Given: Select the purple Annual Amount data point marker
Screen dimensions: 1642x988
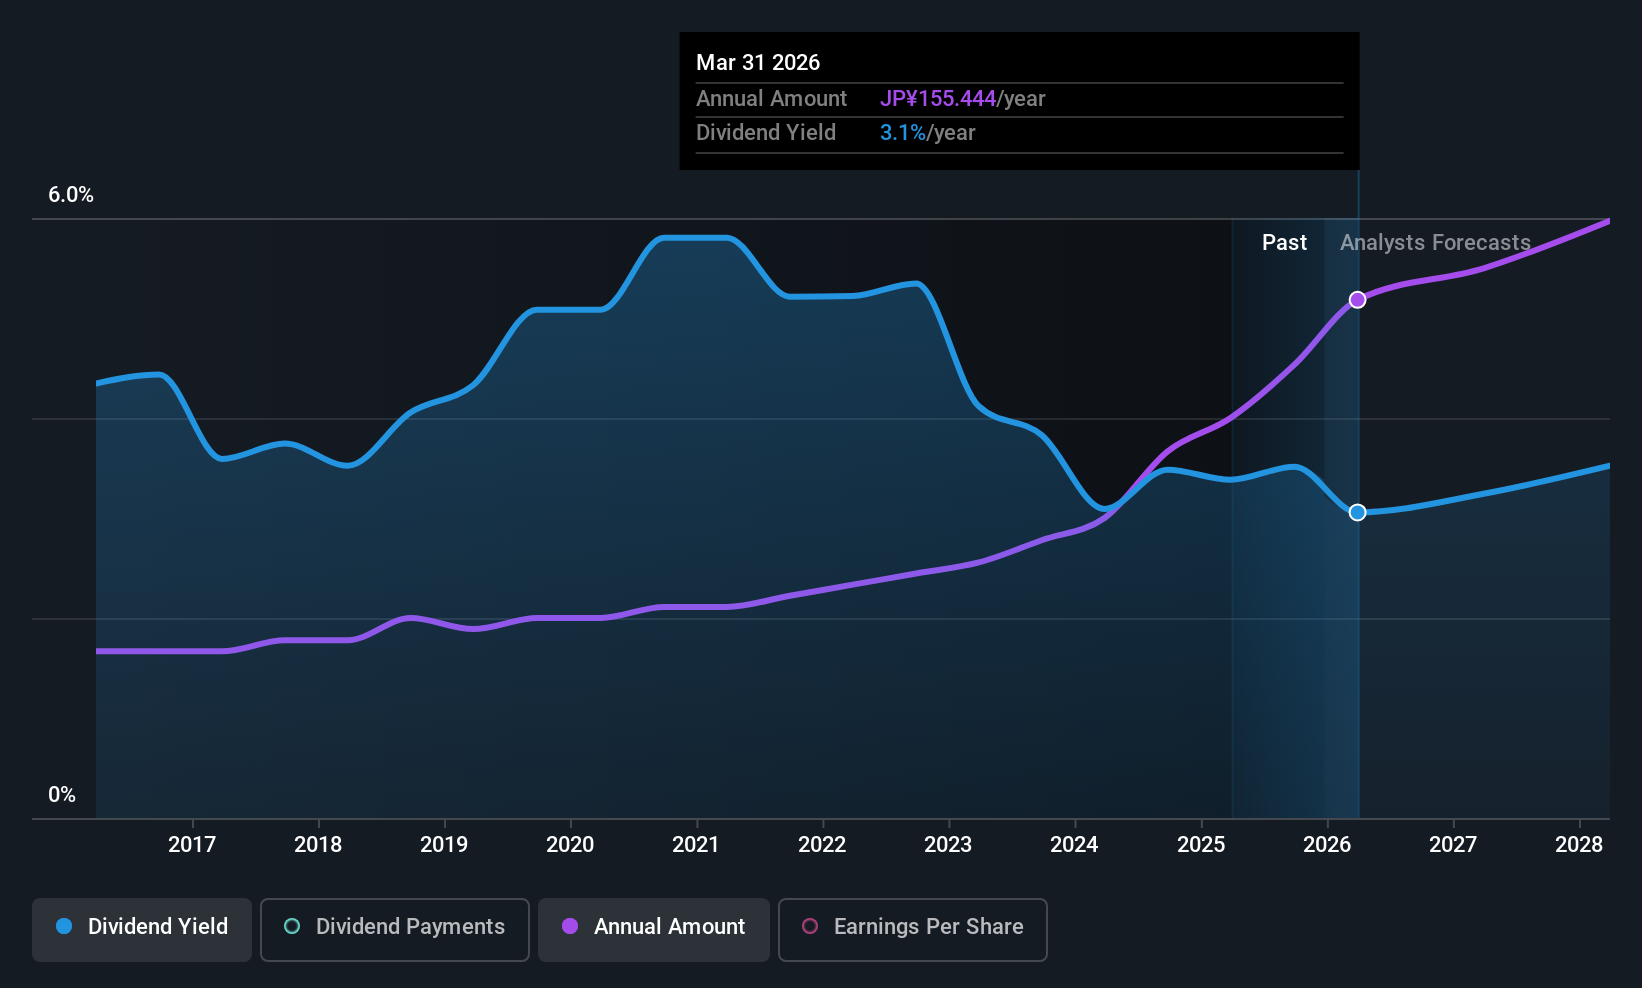Looking at the screenshot, I should coord(1357,300).
